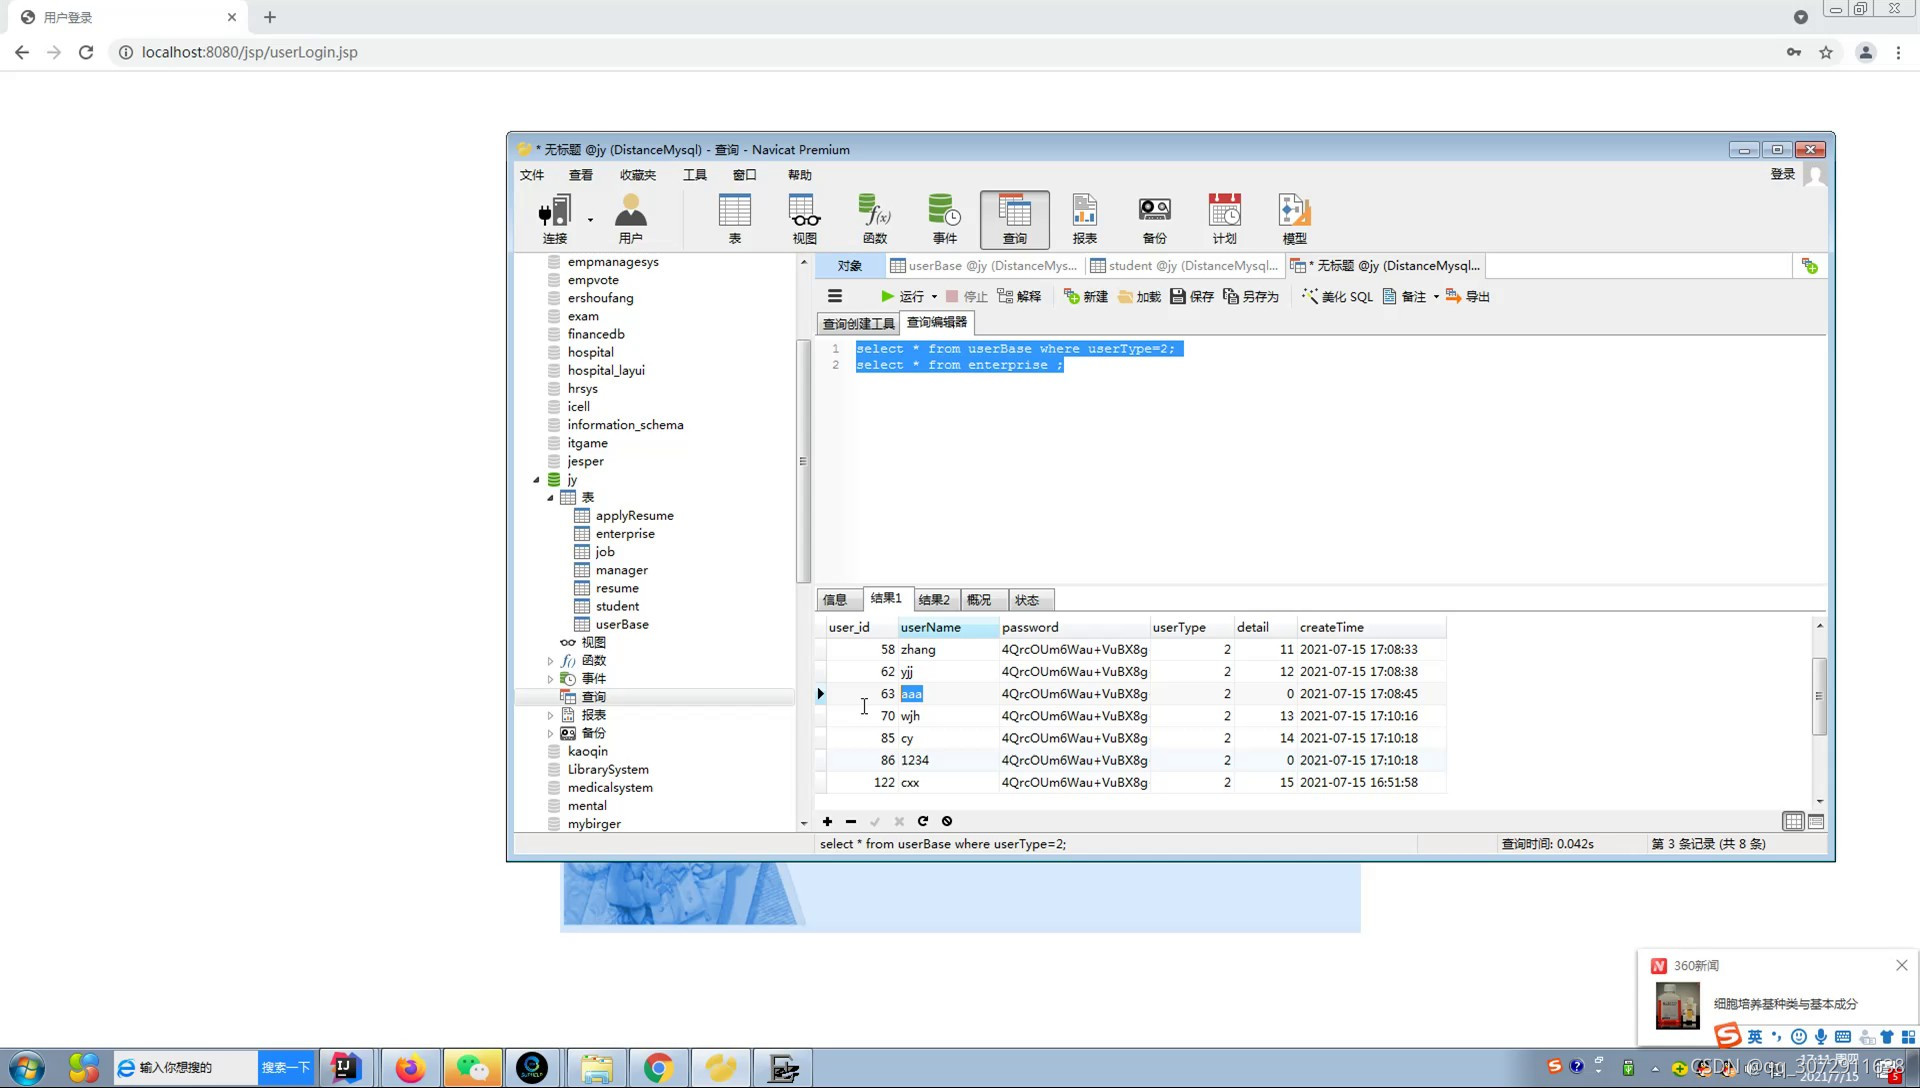The height and width of the screenshot is (1088, 1920).
Task: Open the userBase @jy tab
Action: (984, 266)
